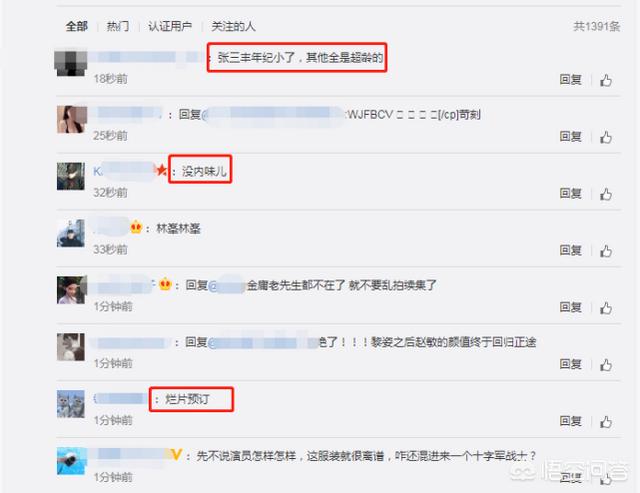Reply to the 烂片预订 comment
This screenshot has width=640, height=493.
(x=570, y=421)
